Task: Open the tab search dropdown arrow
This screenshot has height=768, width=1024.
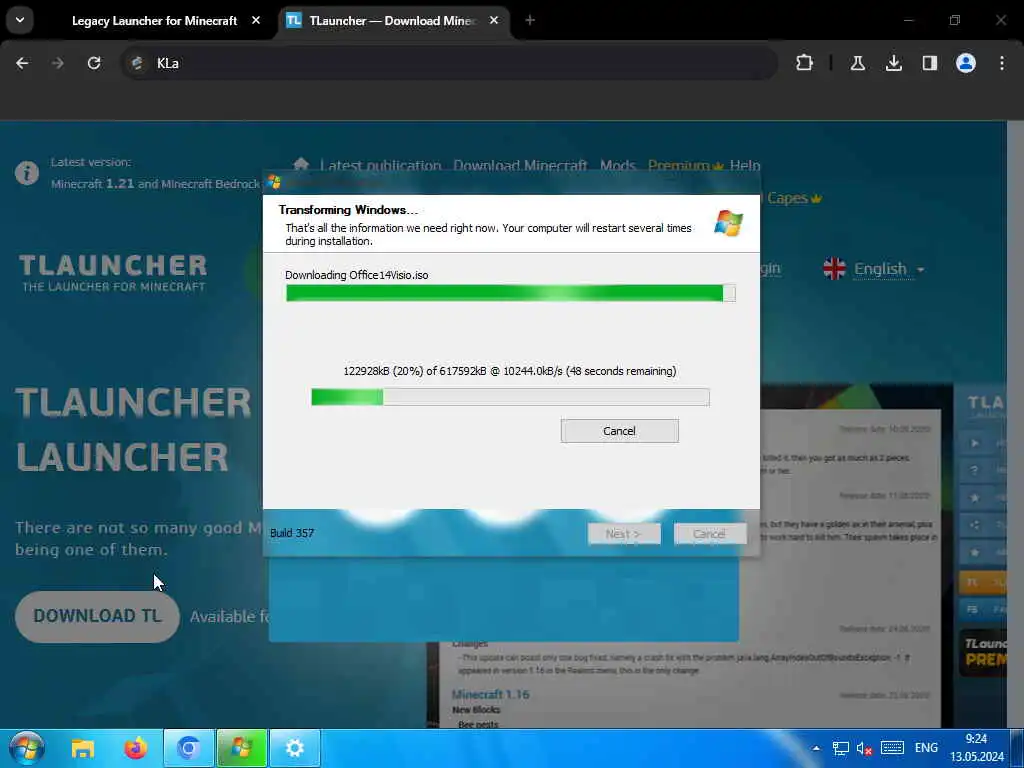Action: pos(20,20)
